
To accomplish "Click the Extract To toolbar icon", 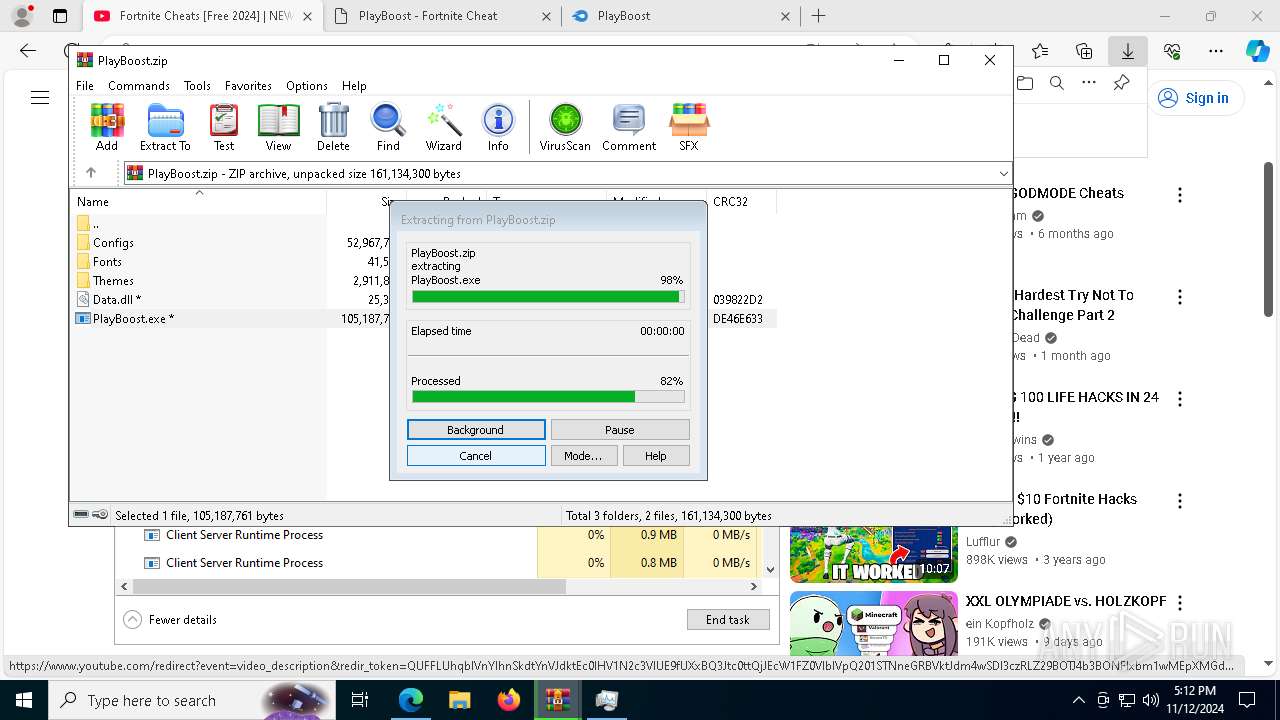I will [165, 127].
